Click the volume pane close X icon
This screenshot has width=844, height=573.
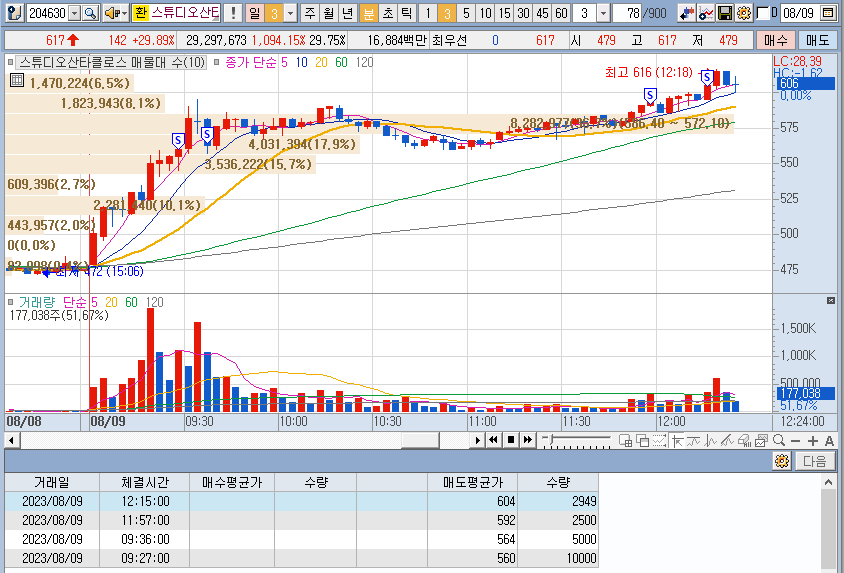click(831, 300)
